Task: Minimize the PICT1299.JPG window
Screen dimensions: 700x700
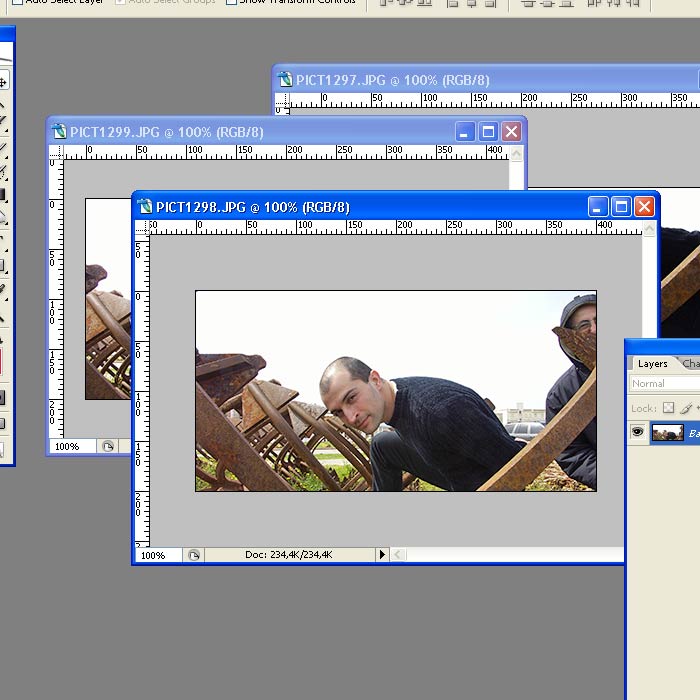Action: [x=465, y=132]
